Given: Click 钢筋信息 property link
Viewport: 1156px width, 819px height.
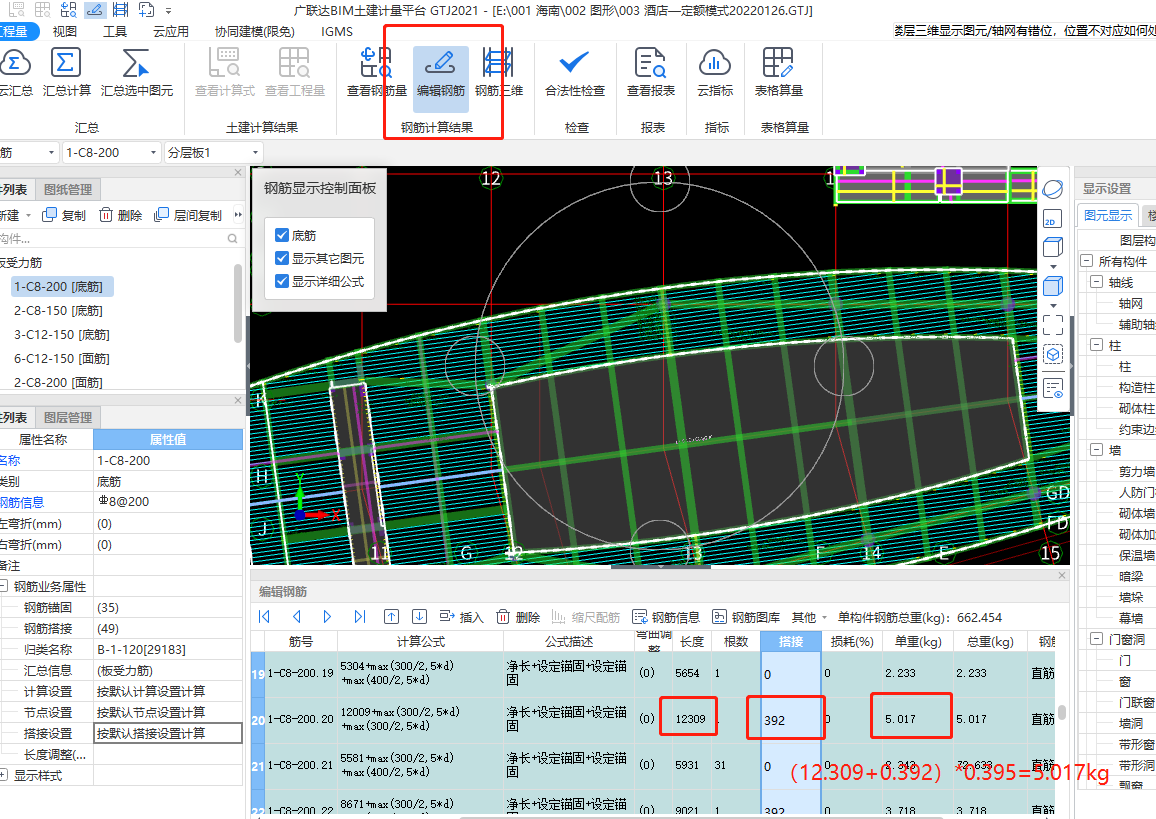Looking at the screenshot, I should point(22,502).
